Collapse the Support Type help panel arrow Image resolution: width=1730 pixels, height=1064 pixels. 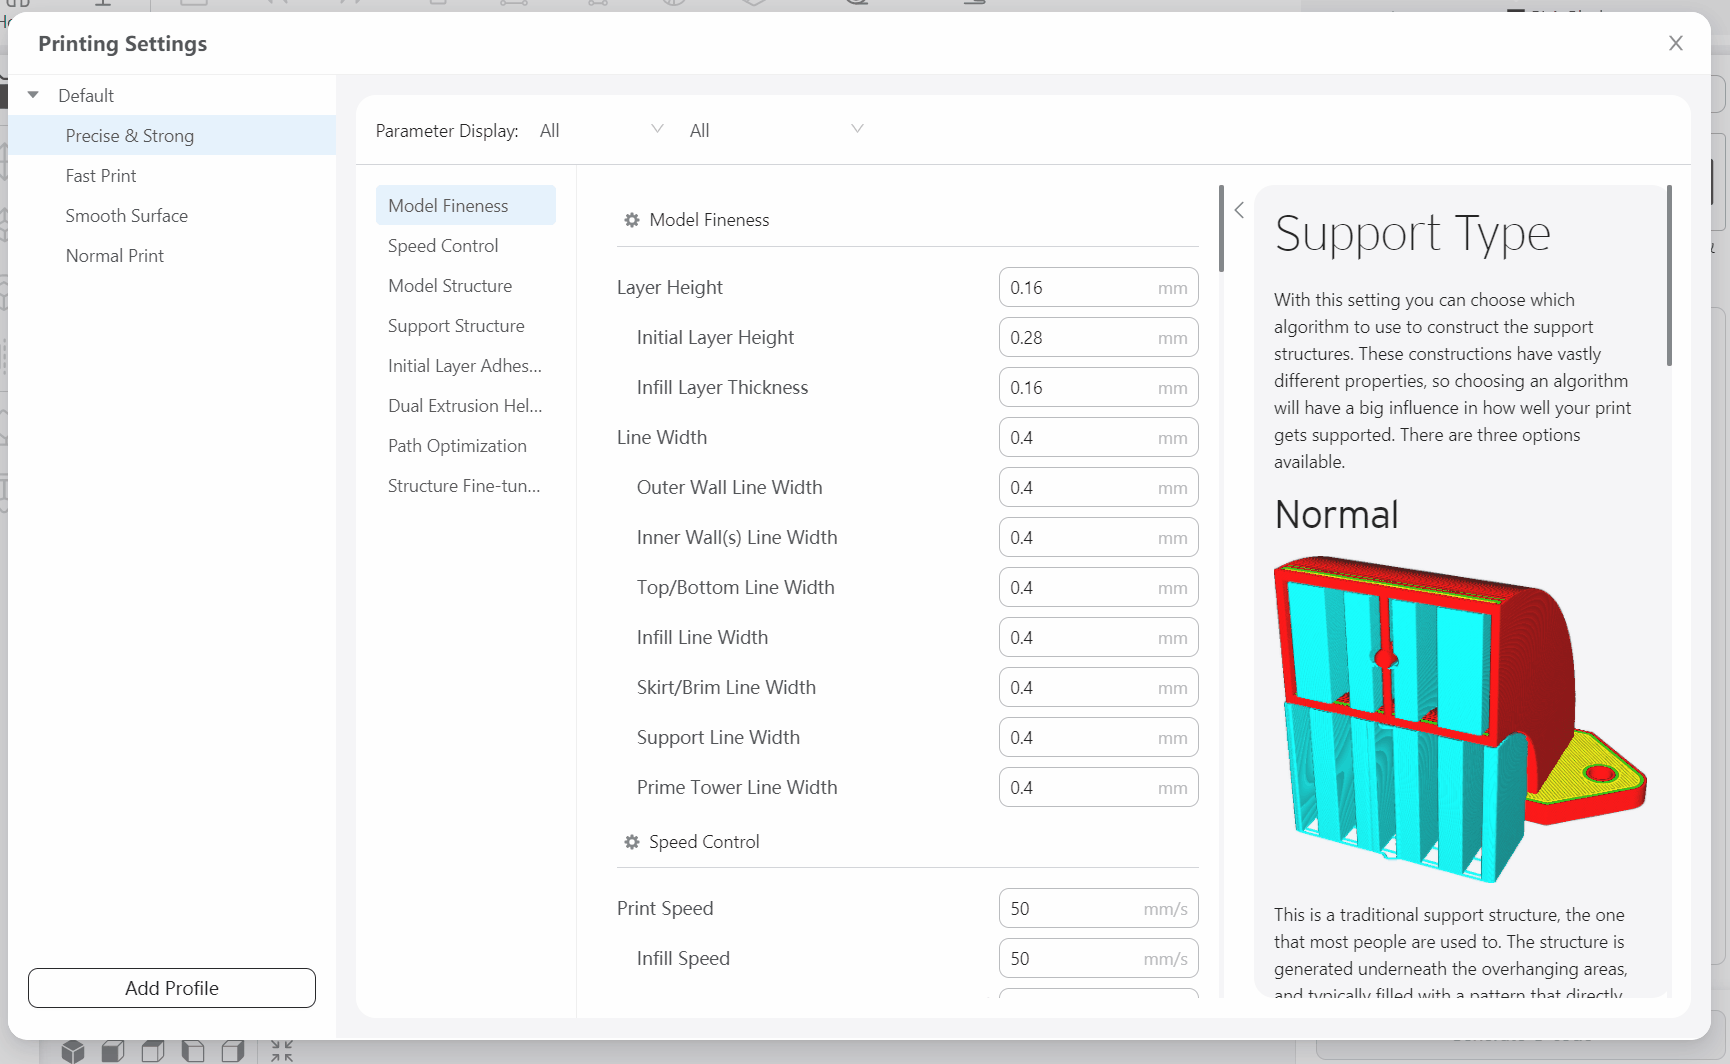point(1239,210)
